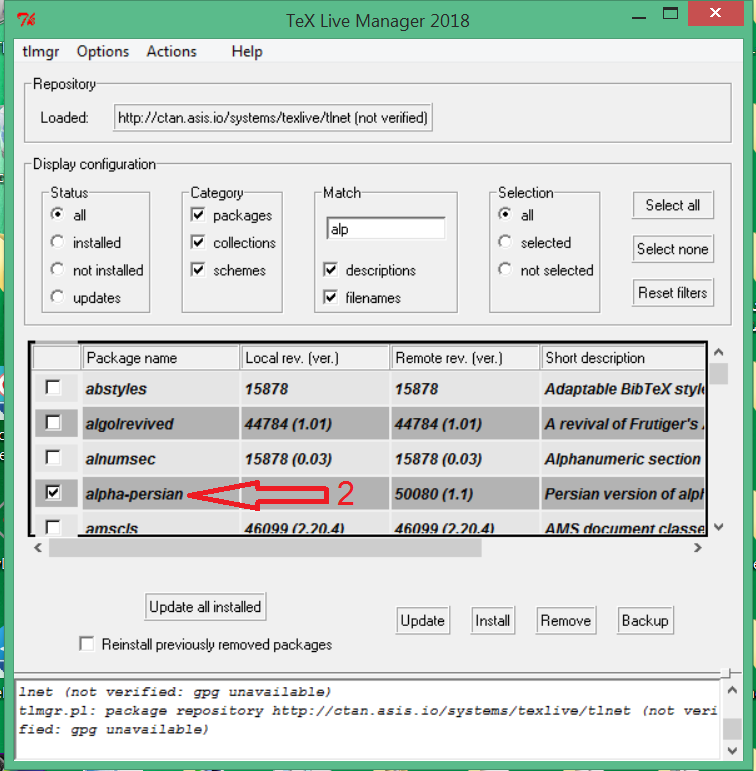Select Status 'updates' radio button
756x771 pixels.
[x=58, y=297]
